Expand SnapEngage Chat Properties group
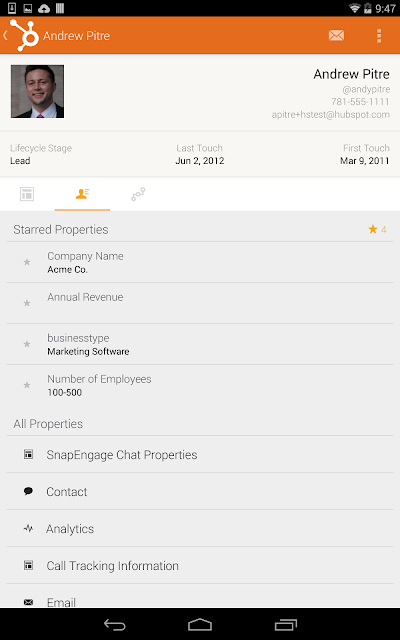The image size is (400, 640). 200,454
